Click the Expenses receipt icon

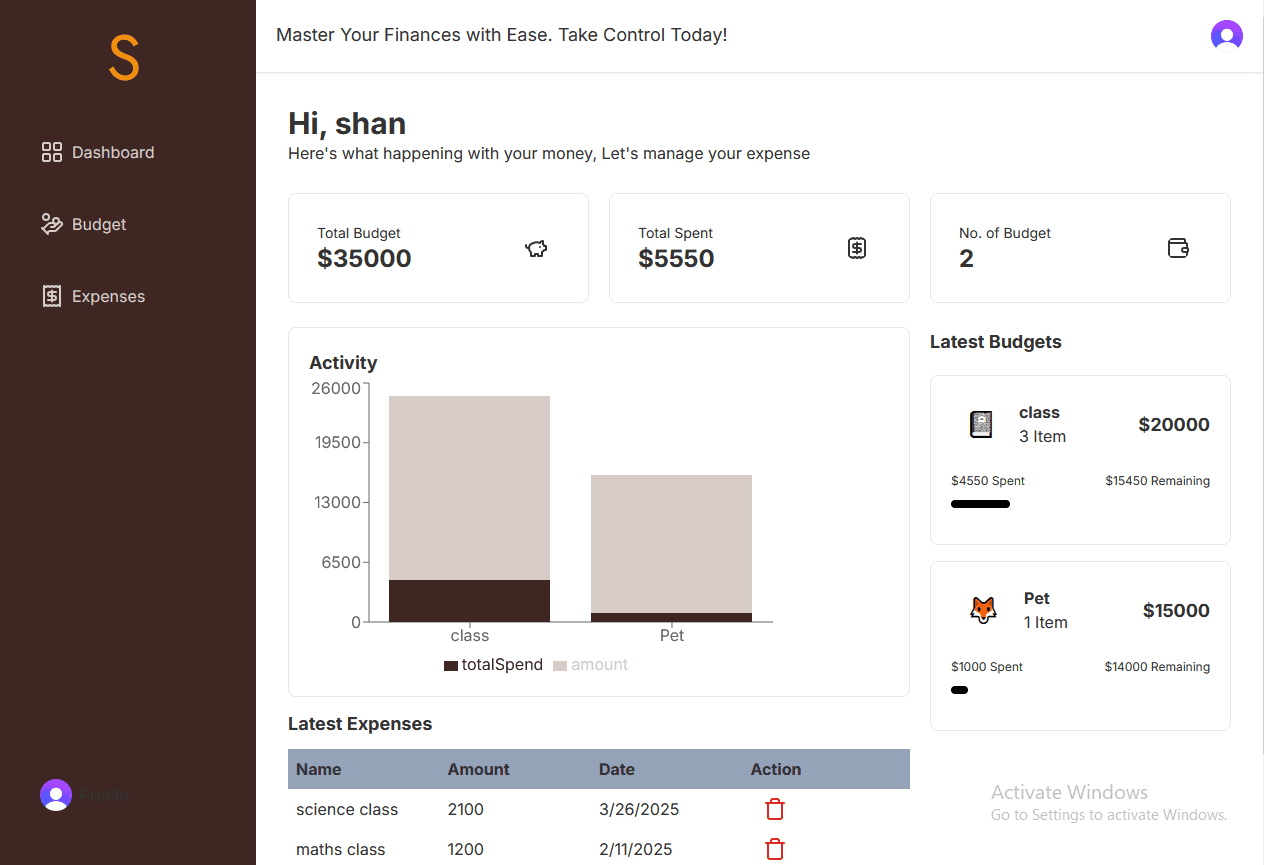[x=52, y=296]
